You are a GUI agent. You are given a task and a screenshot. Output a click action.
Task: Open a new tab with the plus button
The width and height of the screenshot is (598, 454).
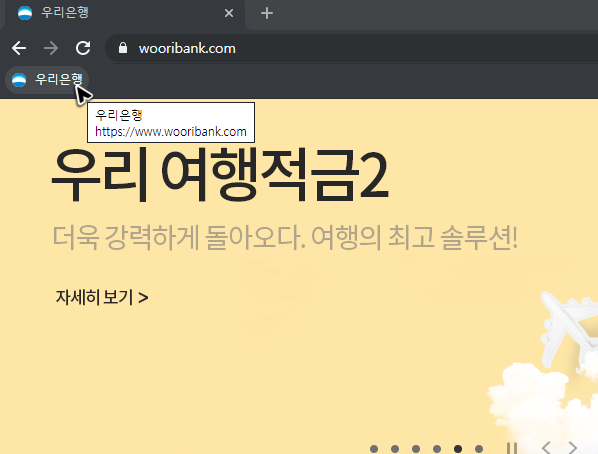point(267,13)
